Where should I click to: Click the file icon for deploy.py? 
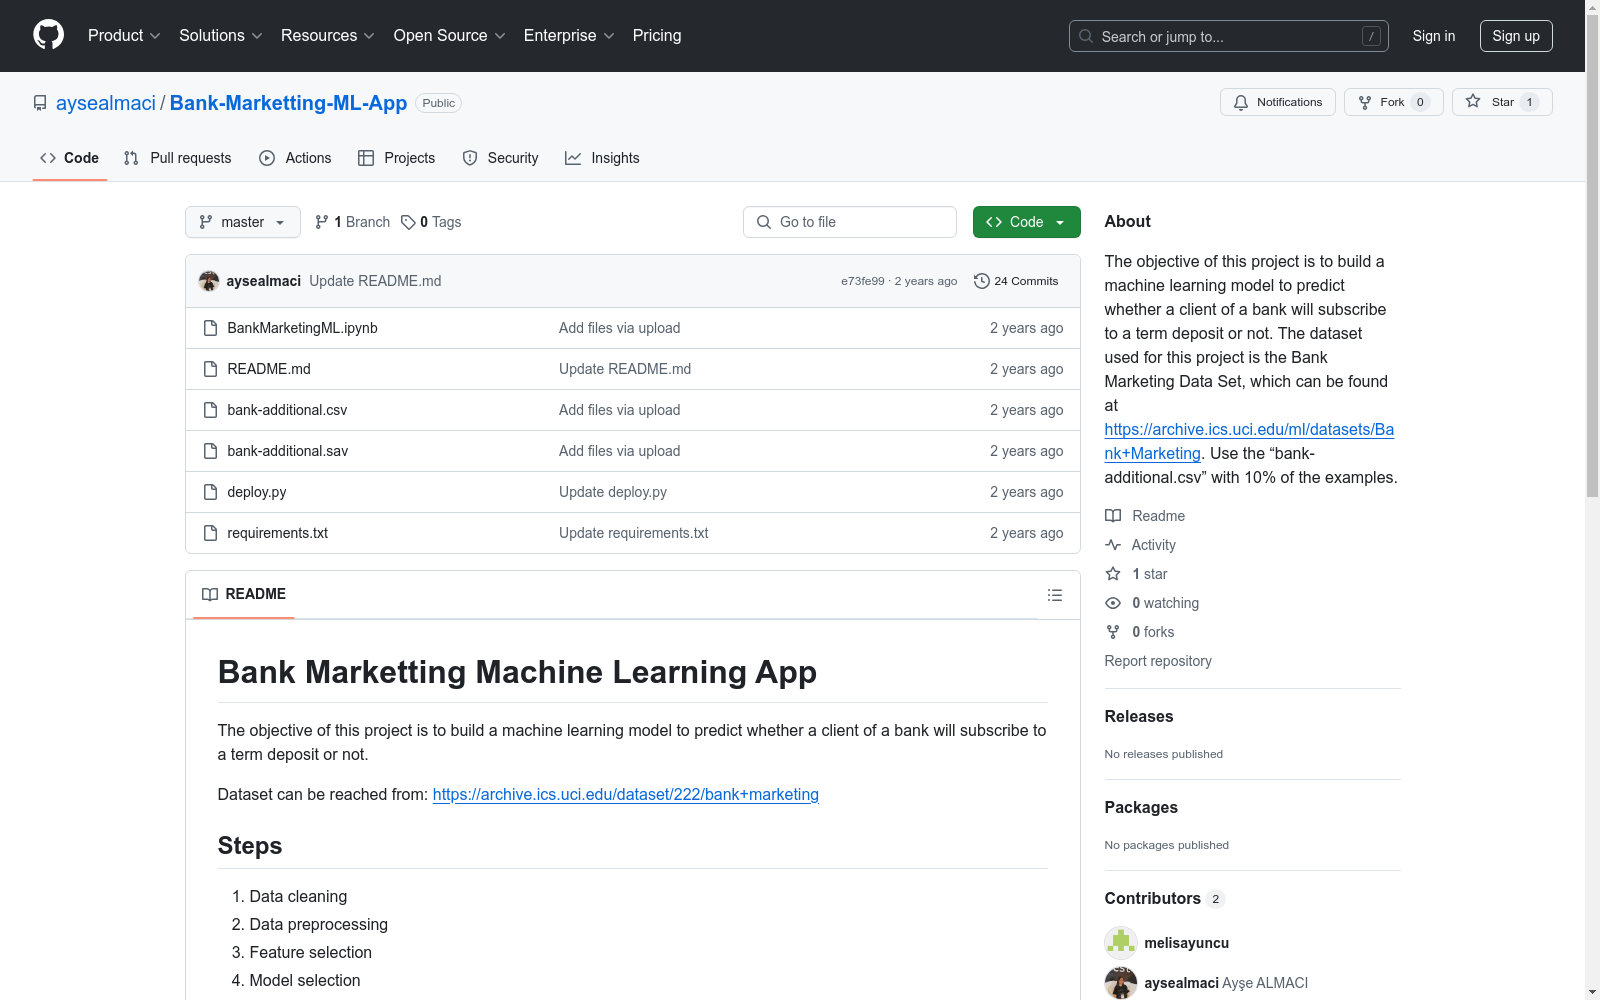210,492
